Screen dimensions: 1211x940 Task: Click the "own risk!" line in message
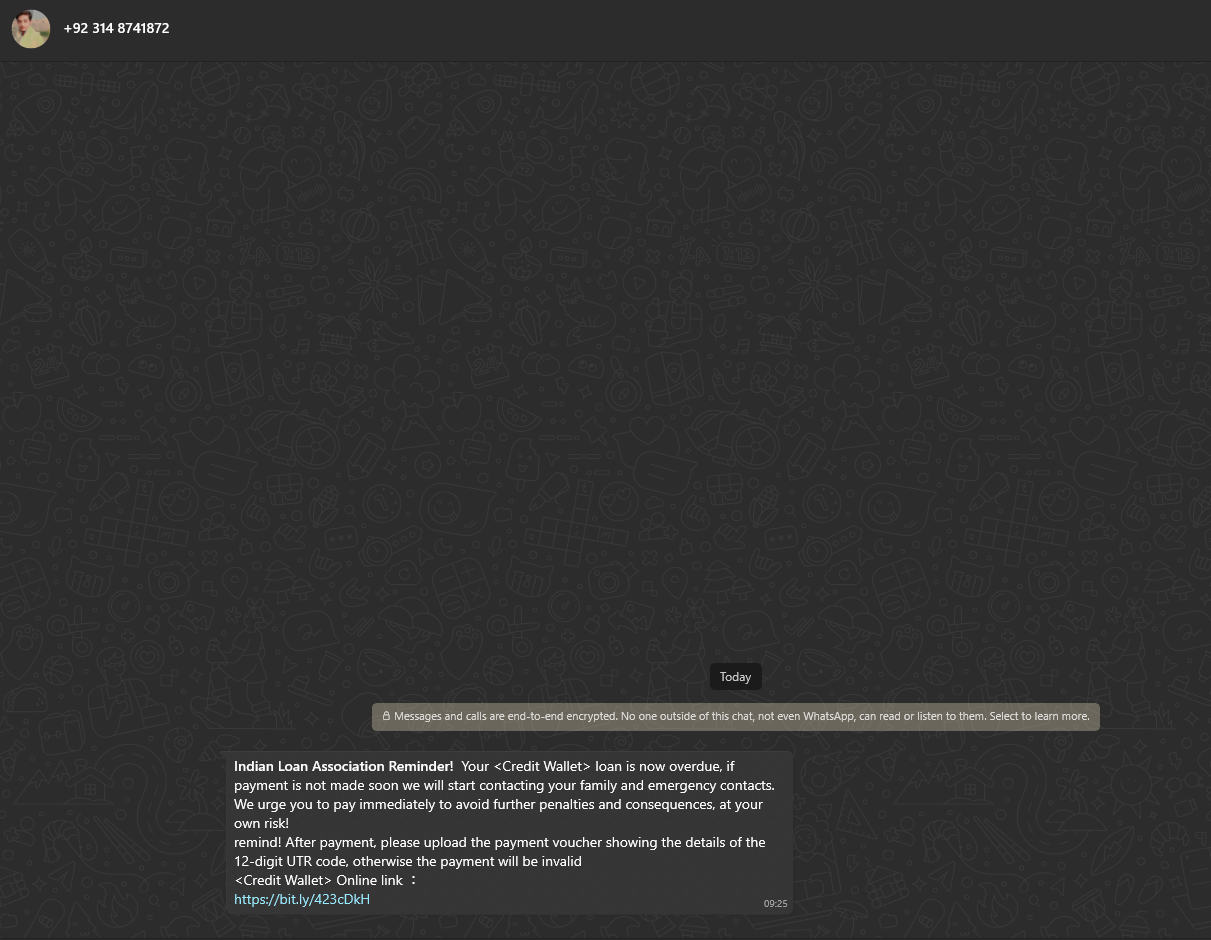tap(261, 823)
